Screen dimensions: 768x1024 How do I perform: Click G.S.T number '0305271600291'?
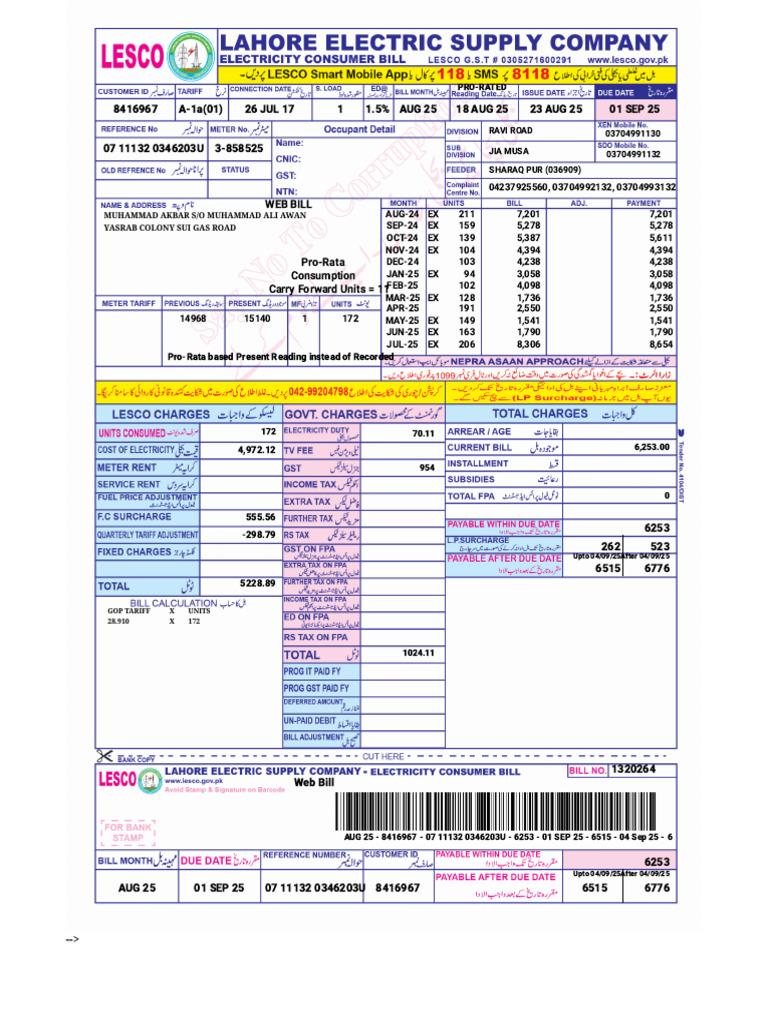tap(536, 59)
